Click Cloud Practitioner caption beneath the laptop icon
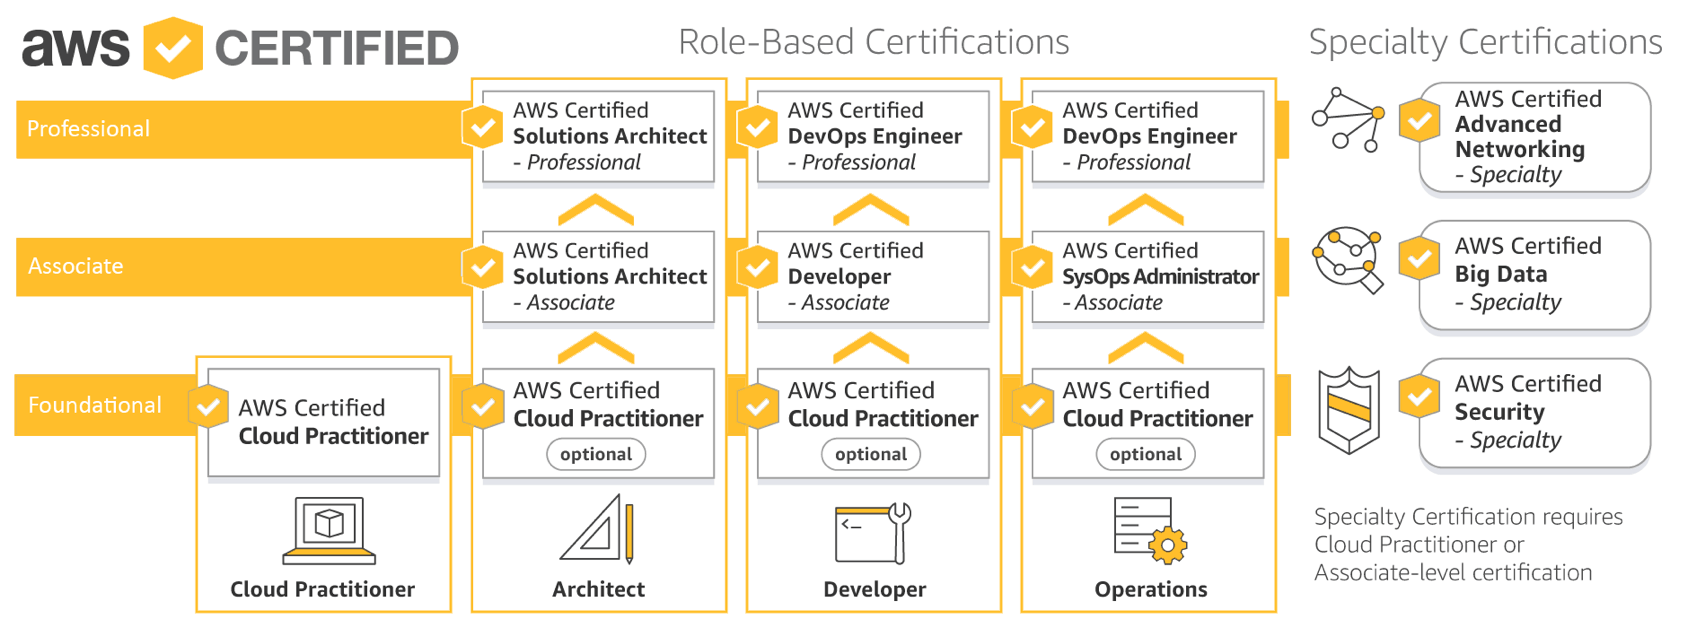The height and width of the screenshot is (628, 1688). pyautogui.click(x=322, y=589)
